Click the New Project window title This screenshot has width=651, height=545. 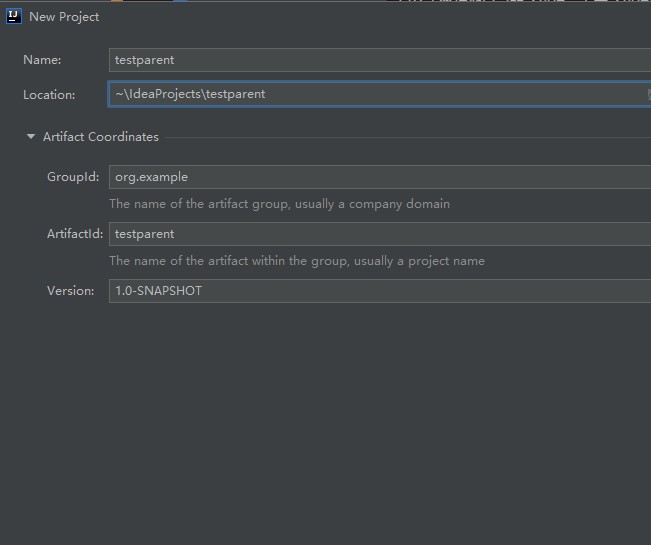(x=64, y=17)
